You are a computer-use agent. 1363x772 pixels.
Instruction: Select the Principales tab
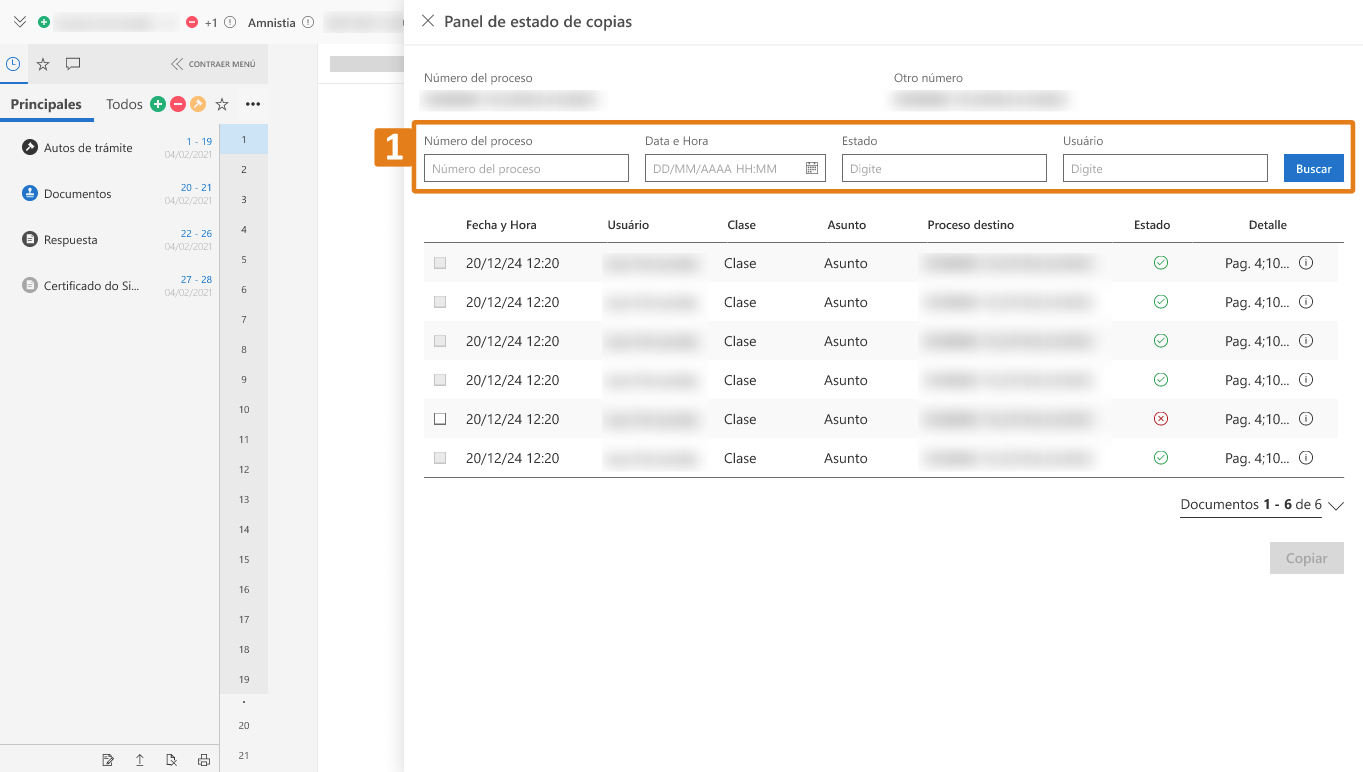pyautogui.click(x=46, y=104)
